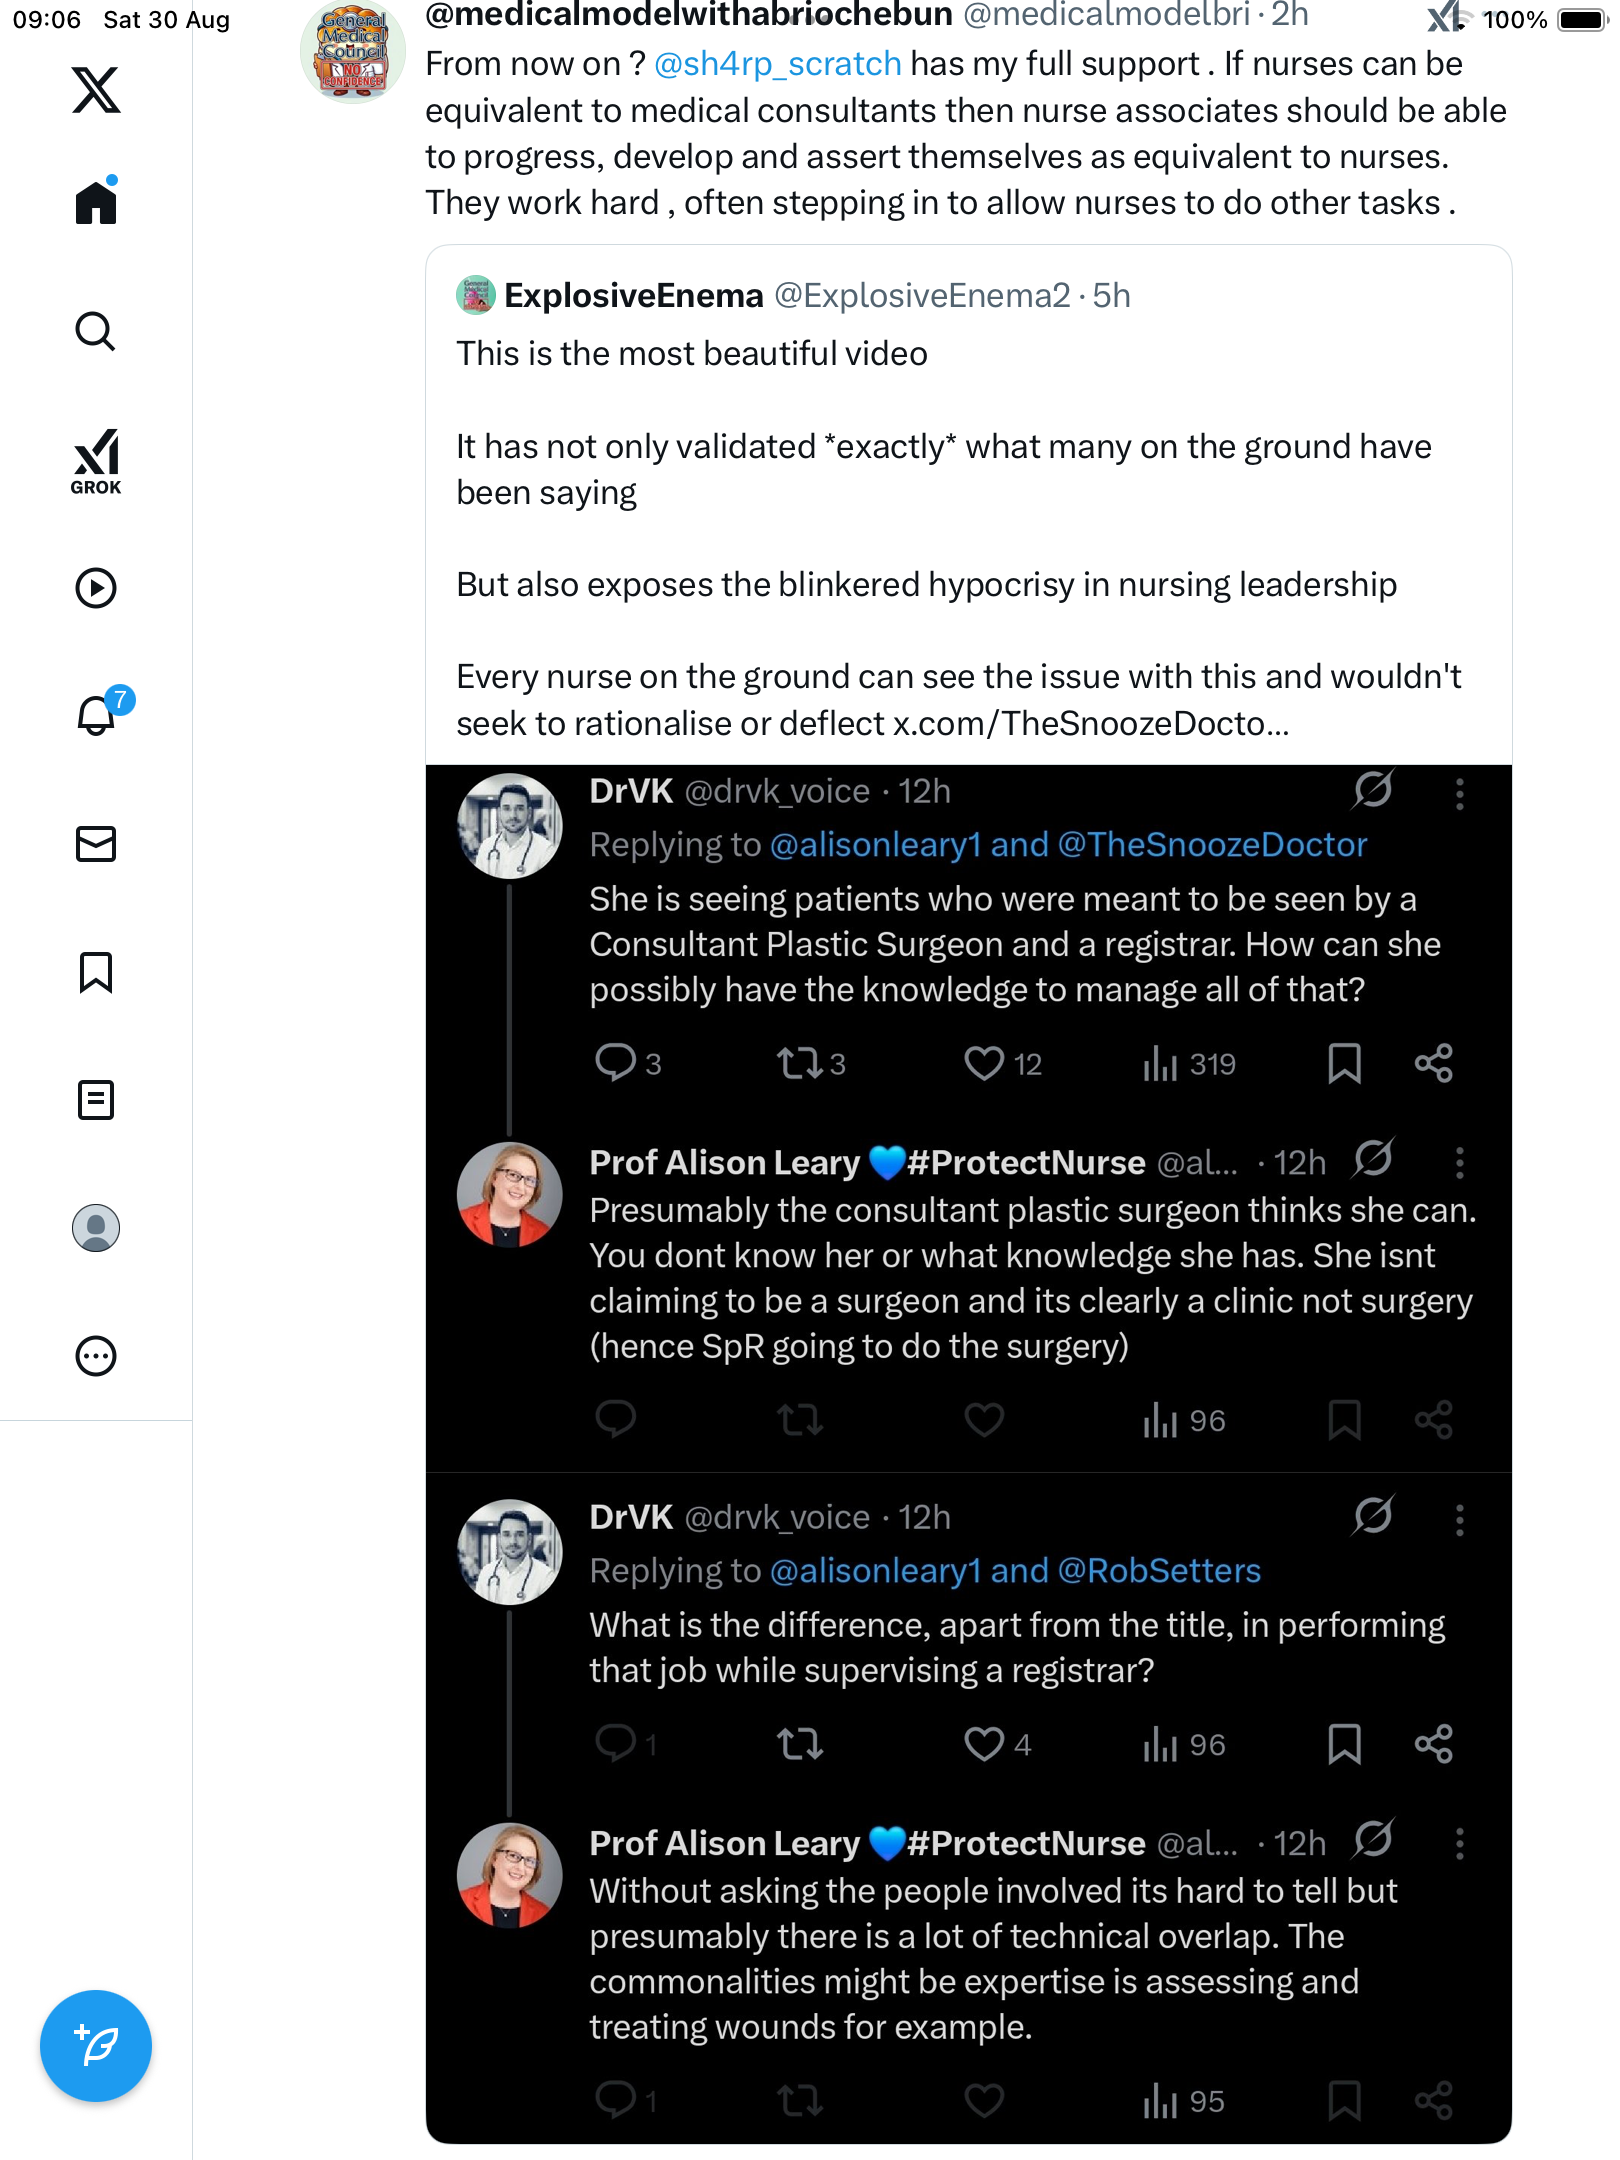Screen dimensions: 1620x2160
Task: Open the Messages envelope icon
Action: tap(96, 844)
